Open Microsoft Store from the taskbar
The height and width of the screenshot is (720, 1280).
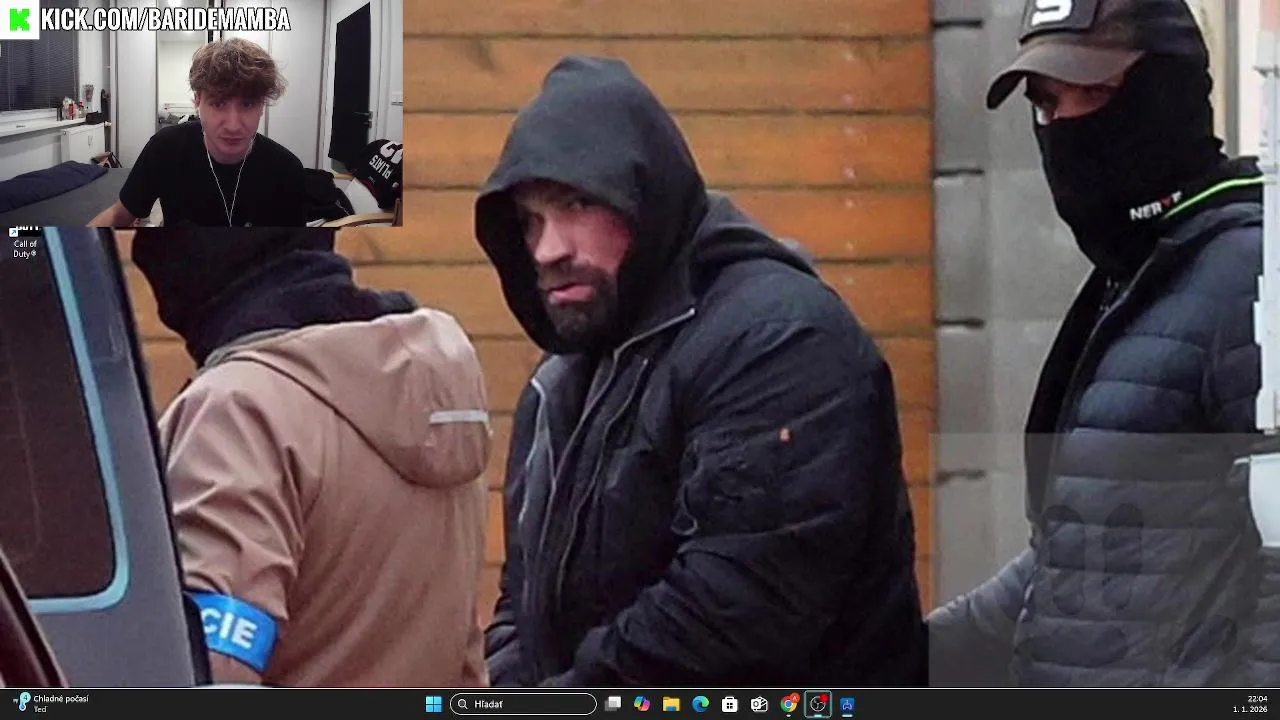730,704
